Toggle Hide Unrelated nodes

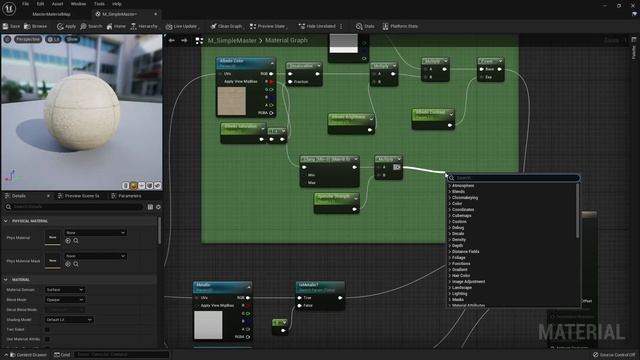coord(317,26)
